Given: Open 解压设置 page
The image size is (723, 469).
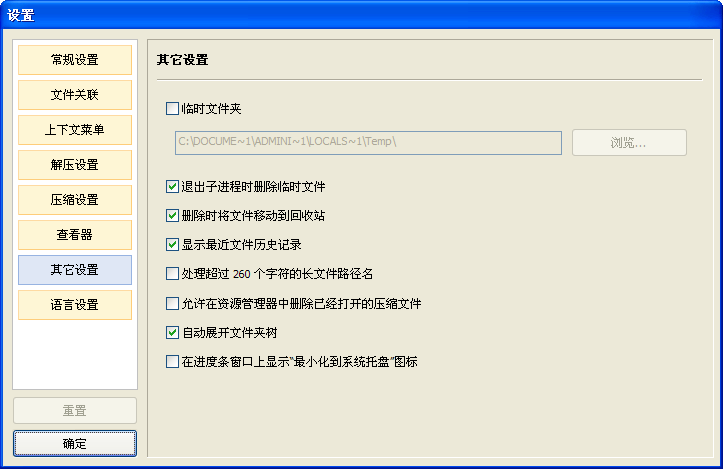Looking at the screenshot, I should (x=75, y=165).
